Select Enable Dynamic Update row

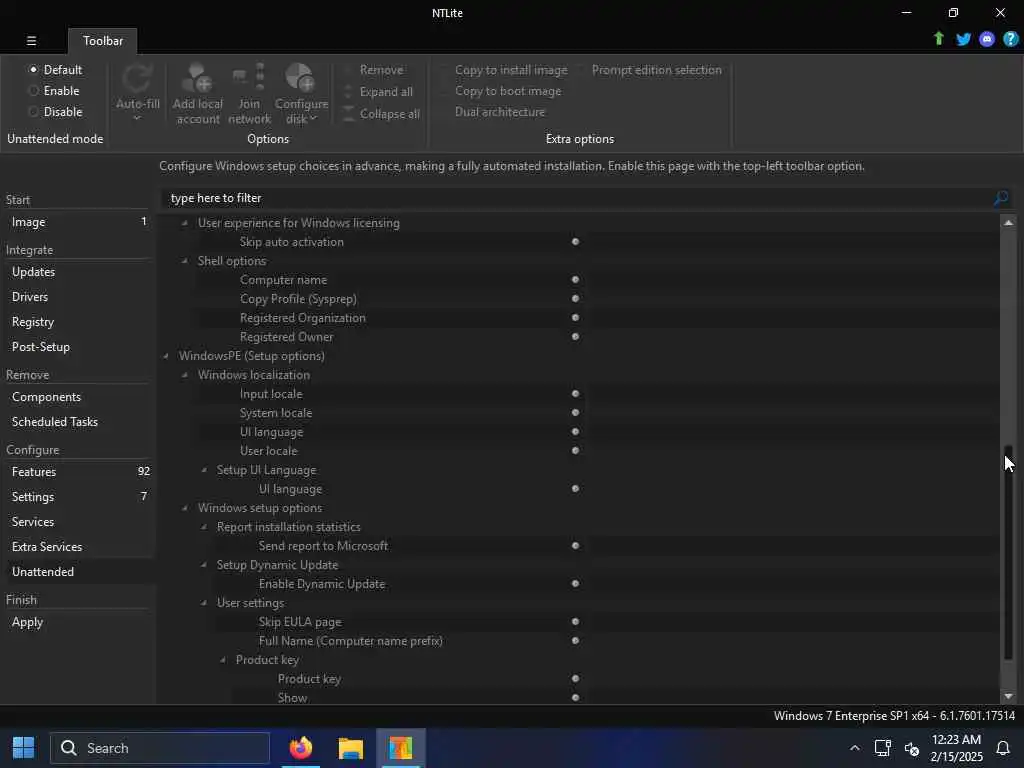tap(578, 584)
